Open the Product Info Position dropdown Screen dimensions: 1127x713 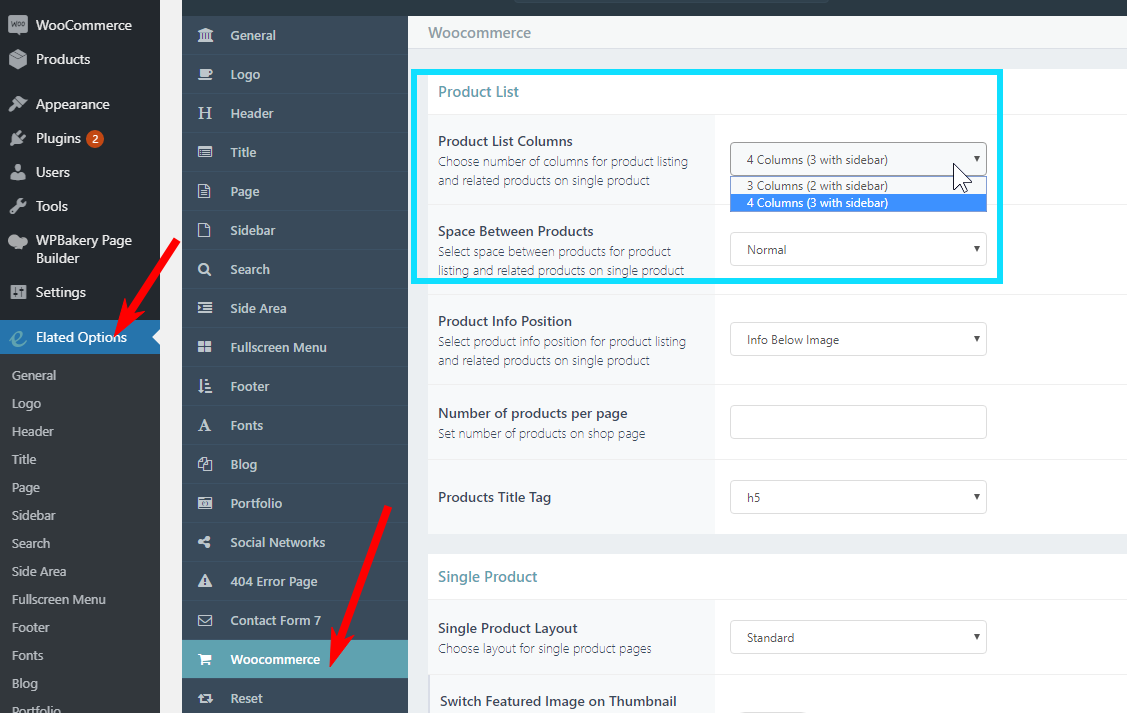(858, 339)
